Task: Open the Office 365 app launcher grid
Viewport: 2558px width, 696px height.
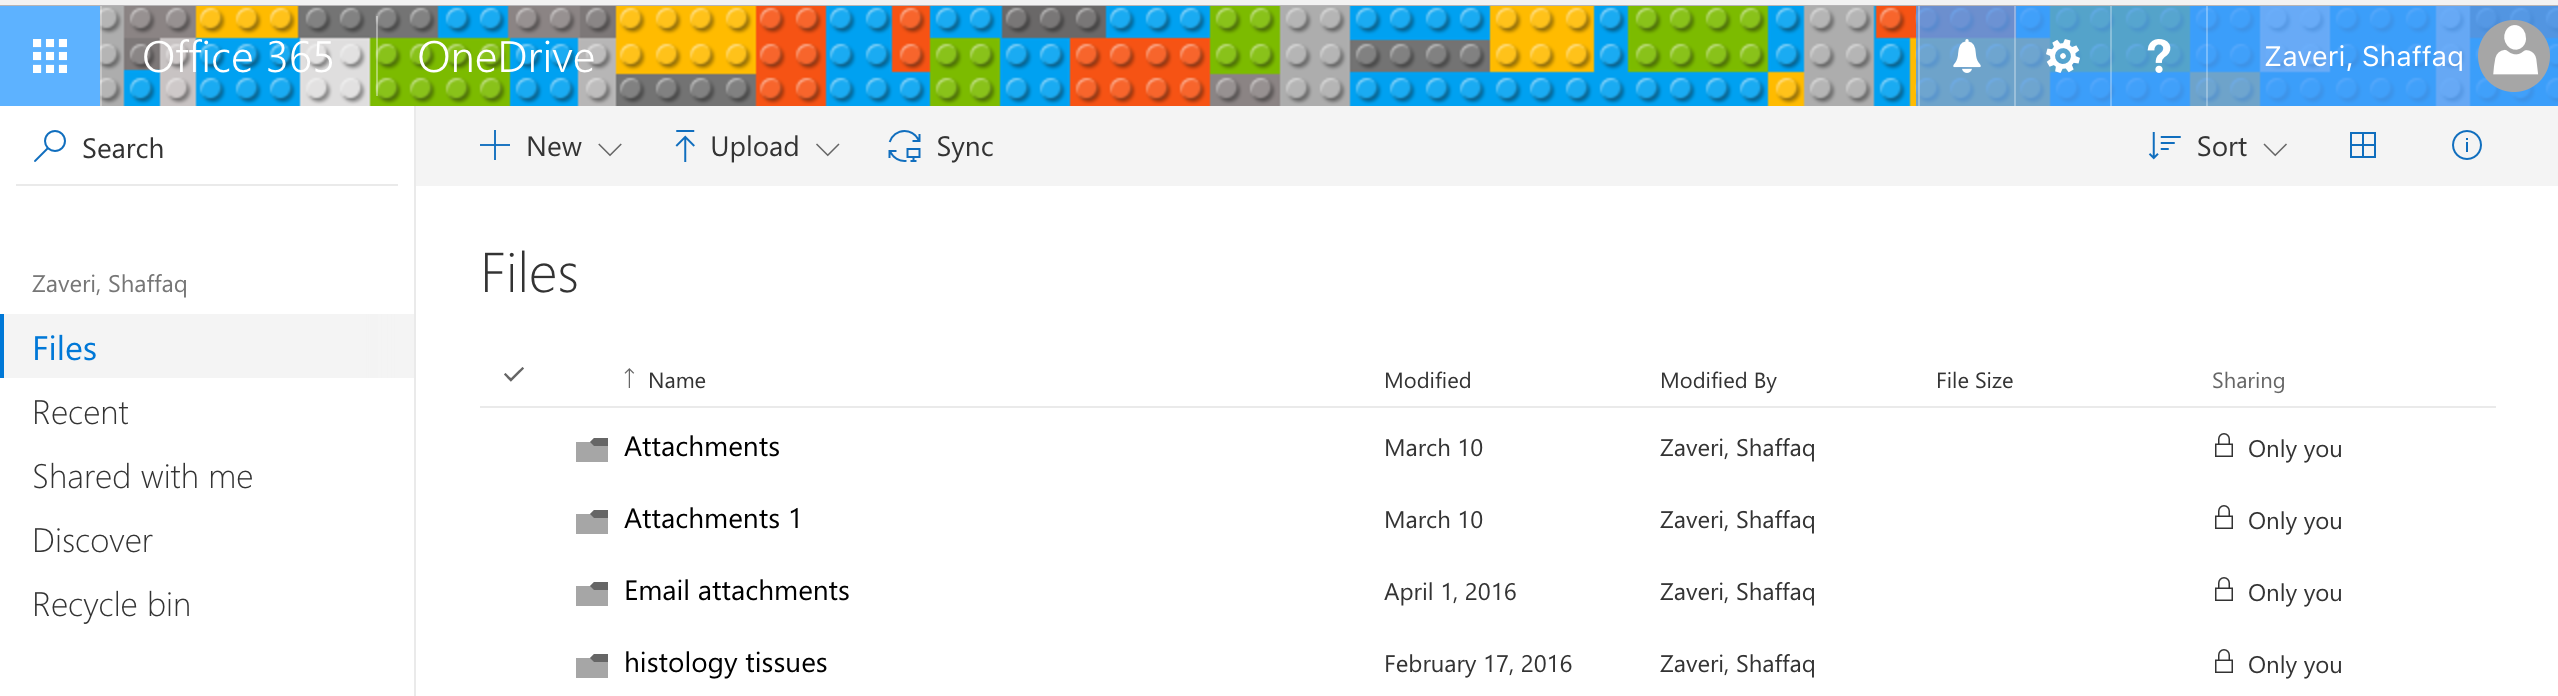Action: pyautogui.click(x=50, y=56)
